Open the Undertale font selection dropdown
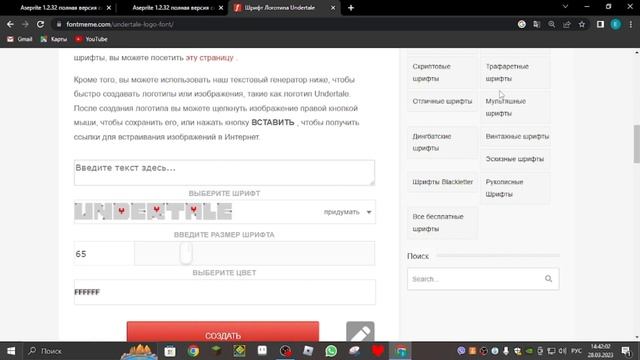The height and width of the screenshot is (360, 640). (x=224, y=212)
